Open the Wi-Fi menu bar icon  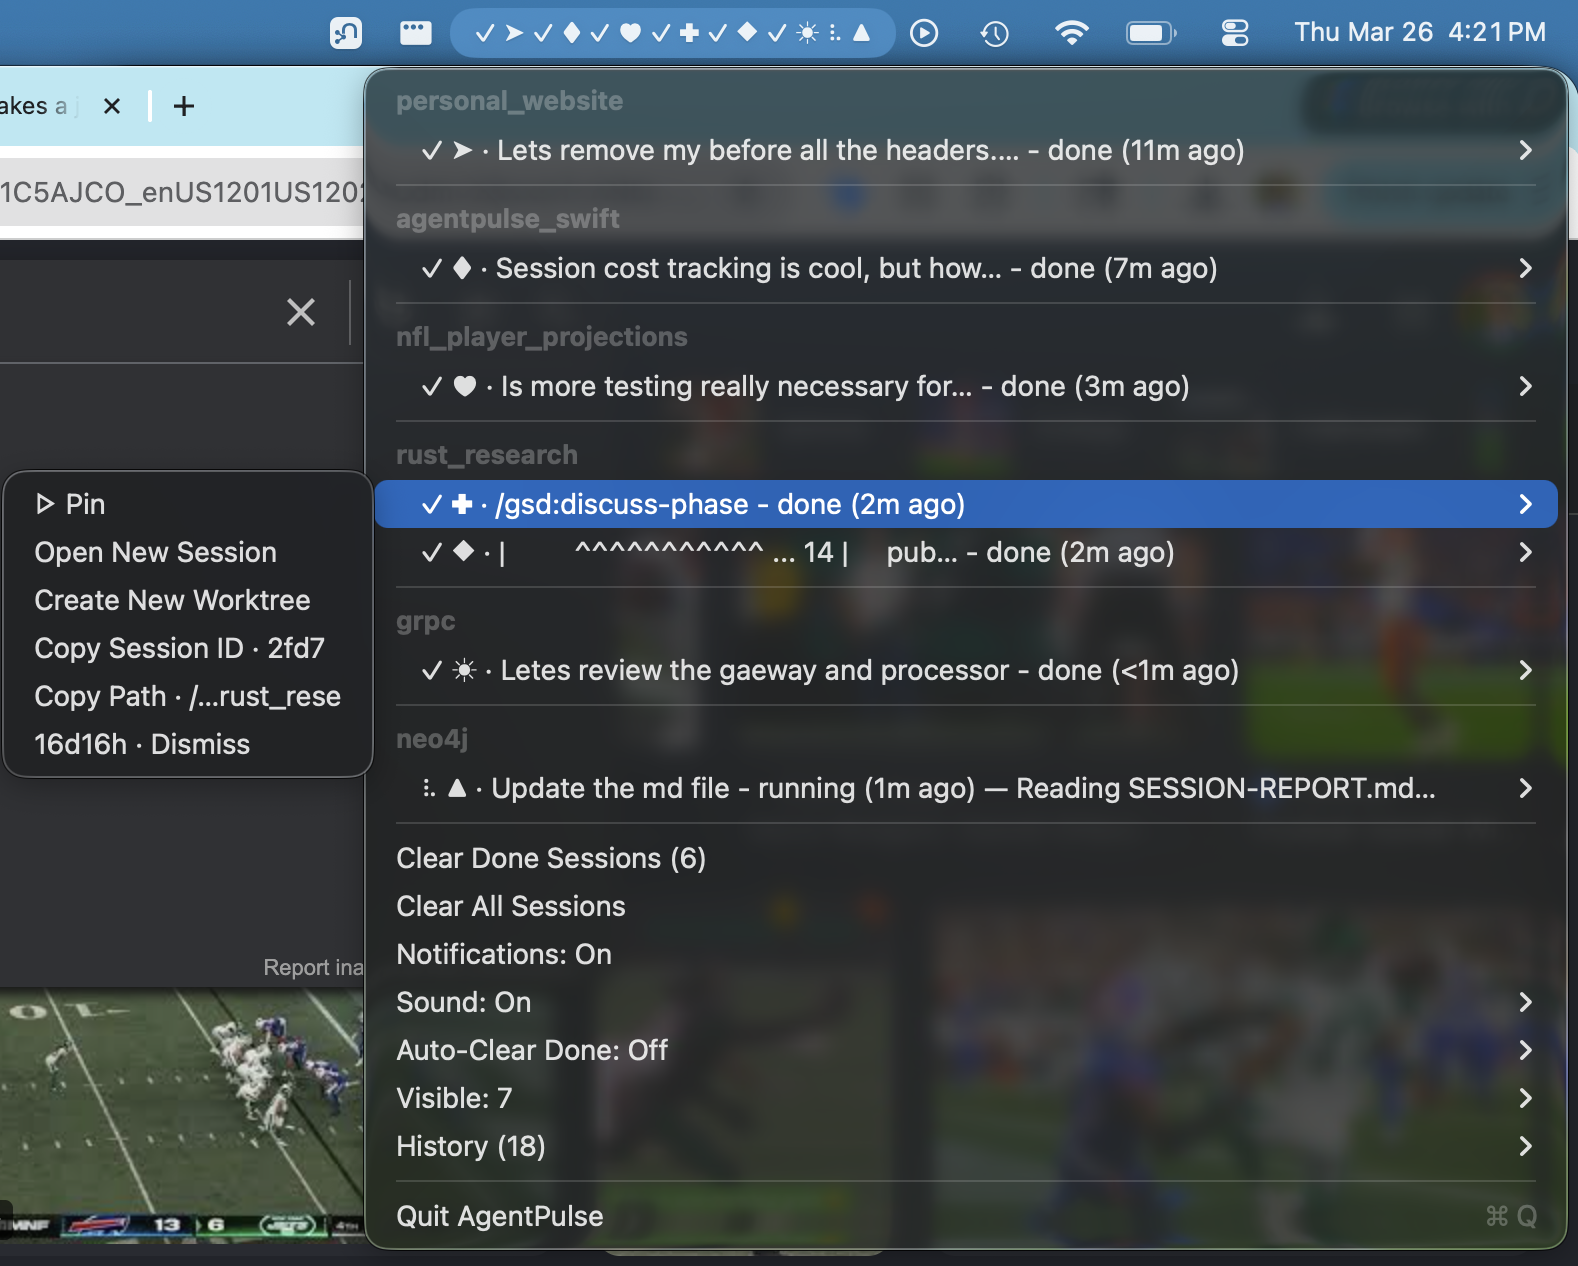[x=1071, y=33]
